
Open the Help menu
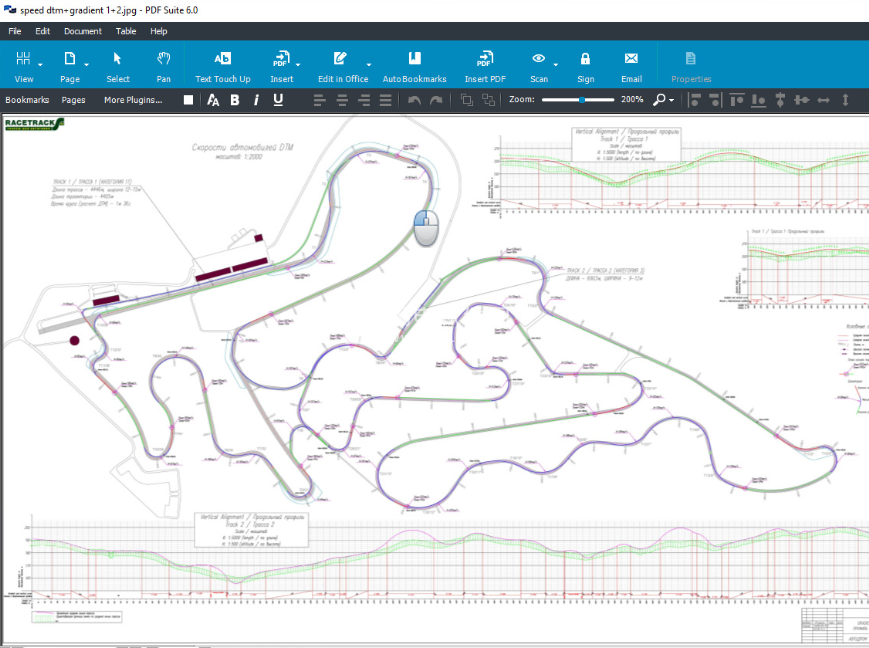tap(159, 31)
